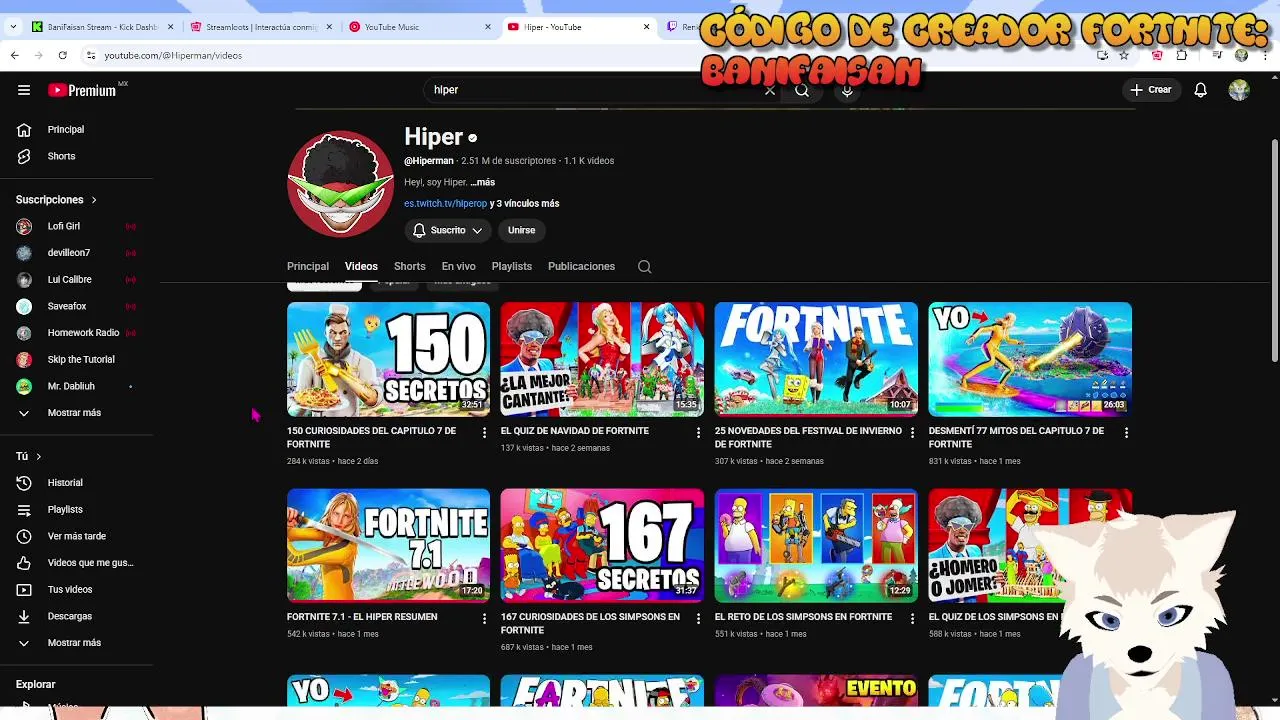The image size is (1280, 720).
Task: Play the 25 Novedades Festival thumbnail
Action: coord(816,359)
